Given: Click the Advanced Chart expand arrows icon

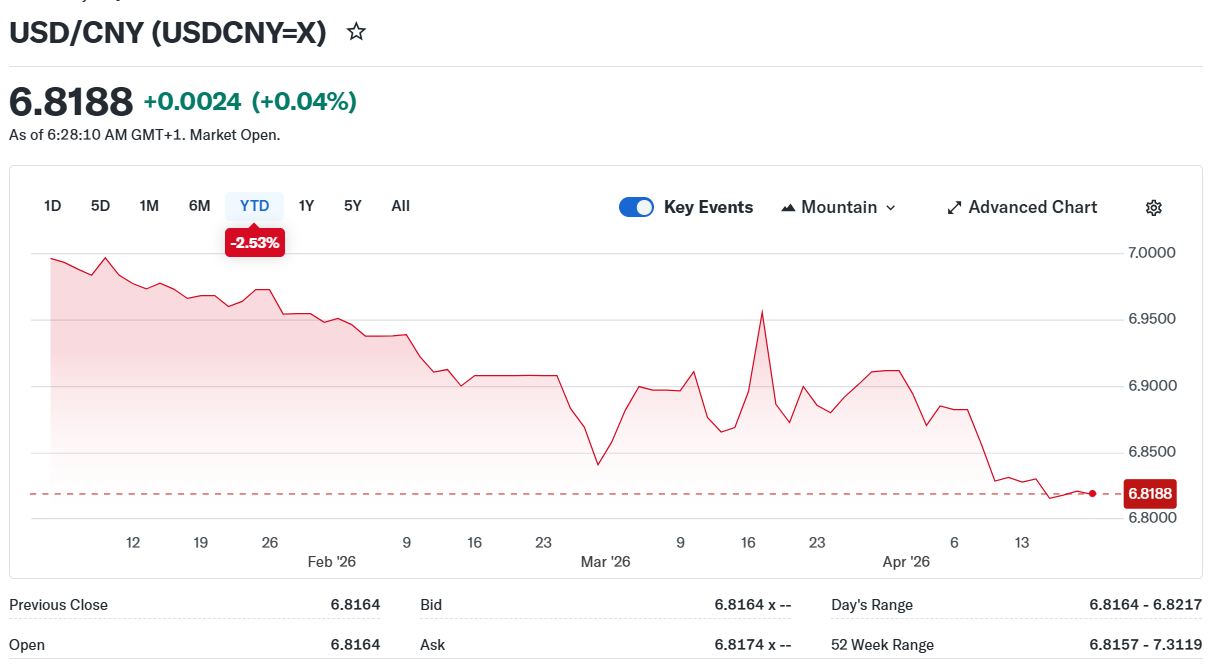Looking at the screenshot, I should tap(954, 208).
